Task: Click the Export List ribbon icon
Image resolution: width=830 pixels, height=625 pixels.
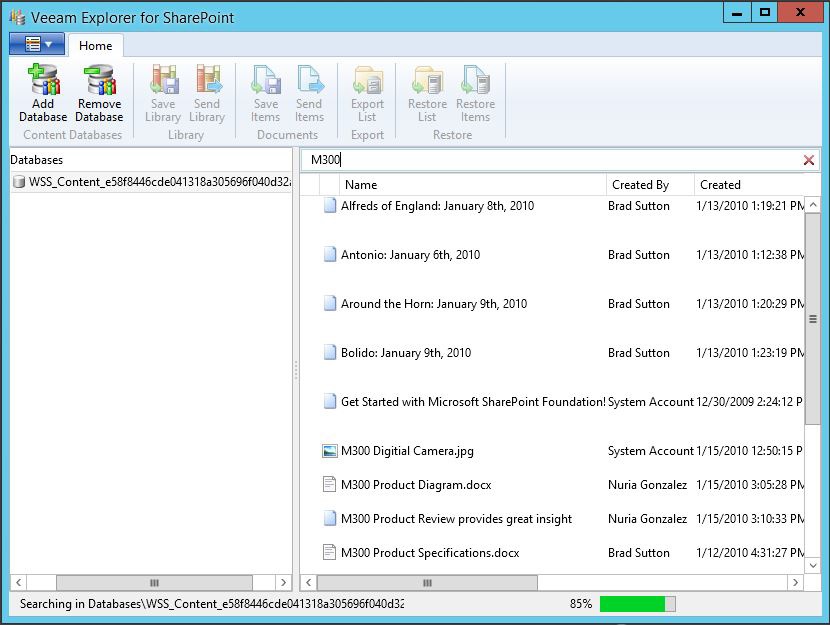Action: coord(368,79)
